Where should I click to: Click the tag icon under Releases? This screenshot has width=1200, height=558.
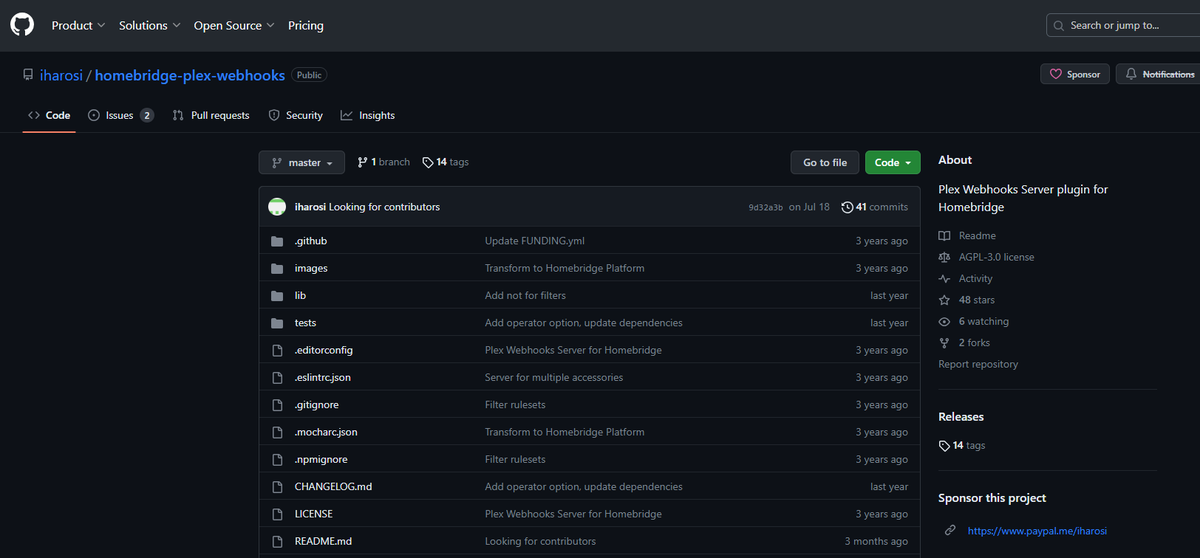[x=944, y=446]
